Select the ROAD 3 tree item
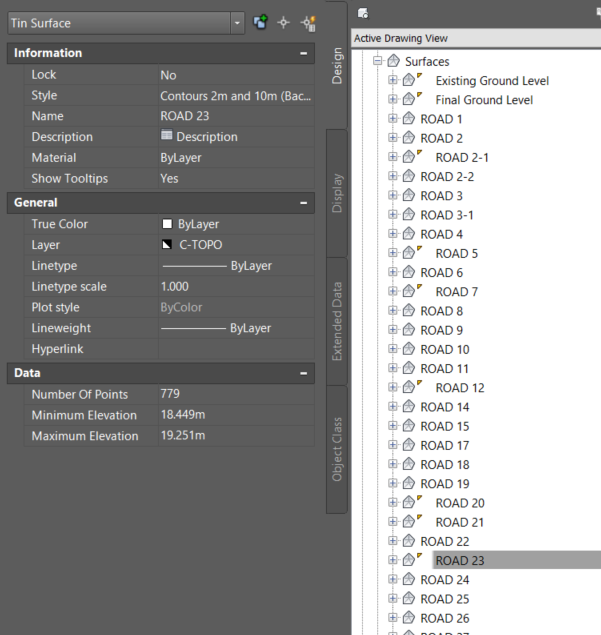The height and width of the screenshot is (635, 601). click(x=441, y=196)
